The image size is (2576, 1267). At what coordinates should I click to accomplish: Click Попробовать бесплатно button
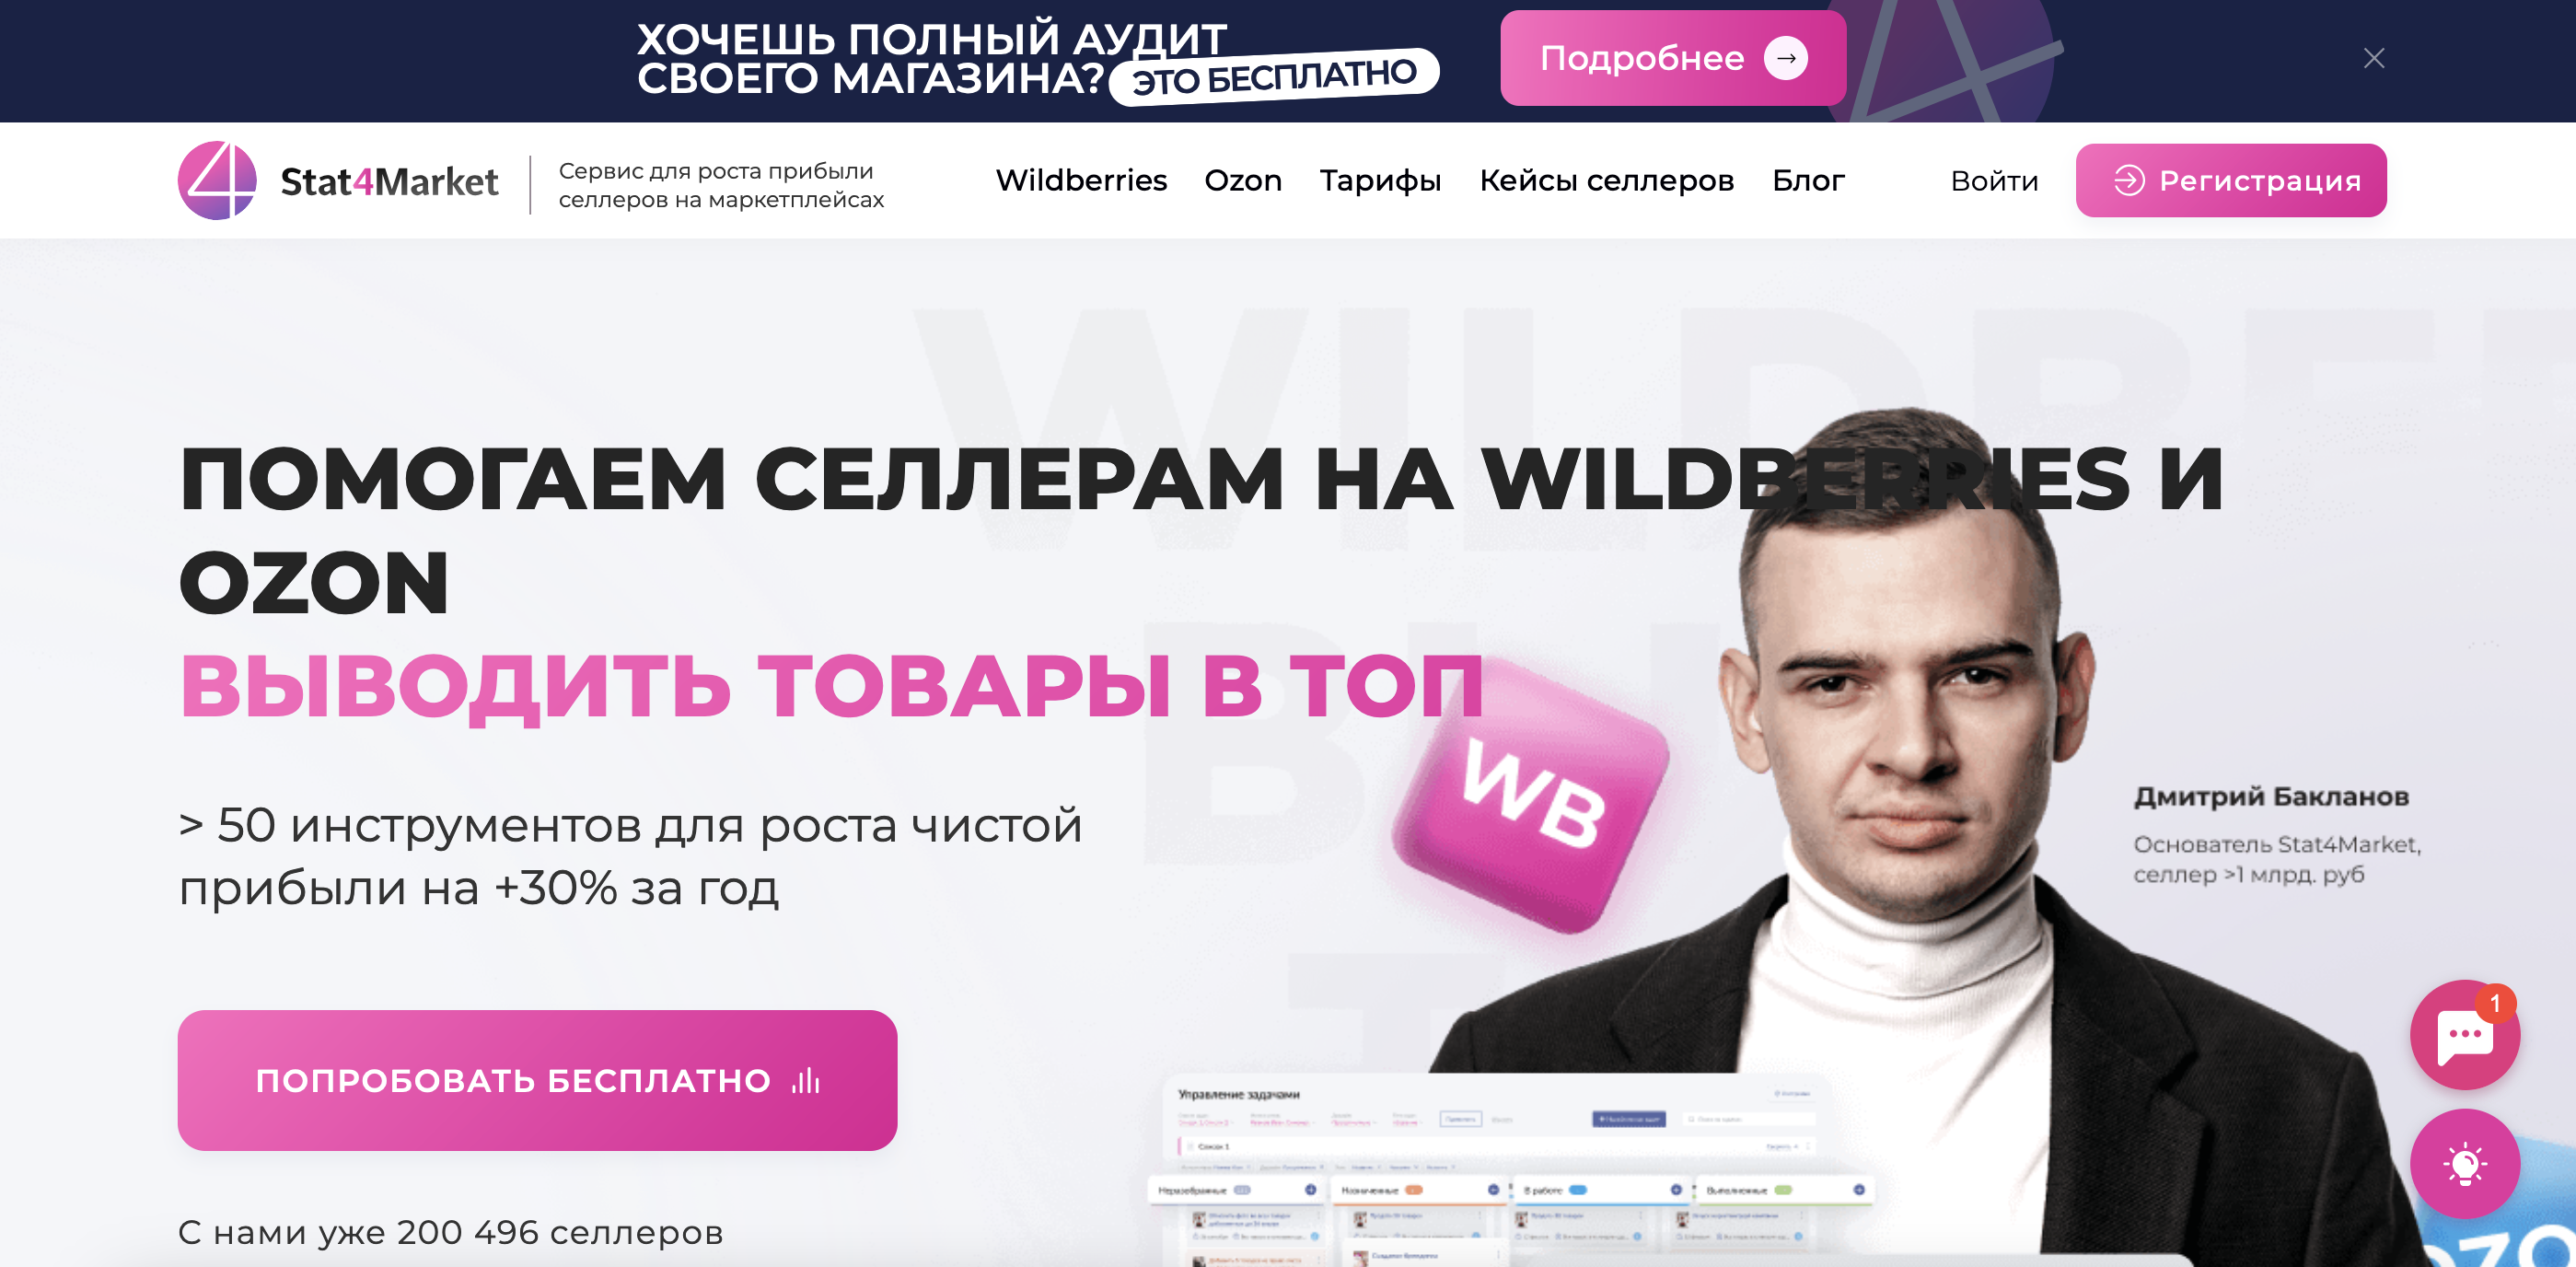pyautogui.click(x=537, y=1080)
